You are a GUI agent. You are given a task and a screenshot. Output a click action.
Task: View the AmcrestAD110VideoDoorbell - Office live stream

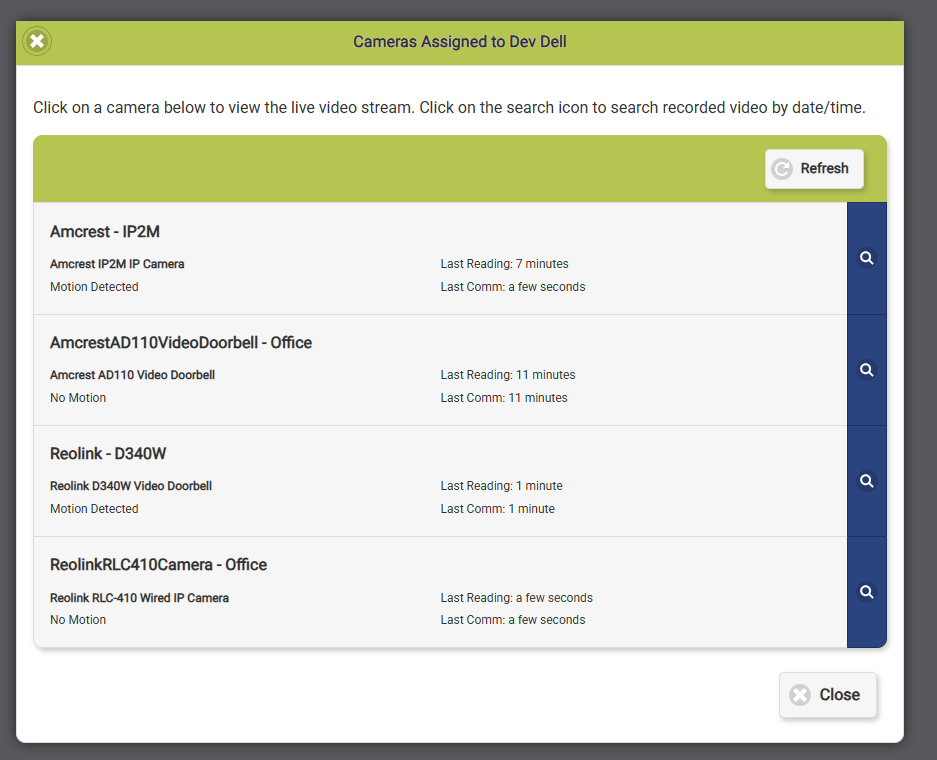point(181,343)
